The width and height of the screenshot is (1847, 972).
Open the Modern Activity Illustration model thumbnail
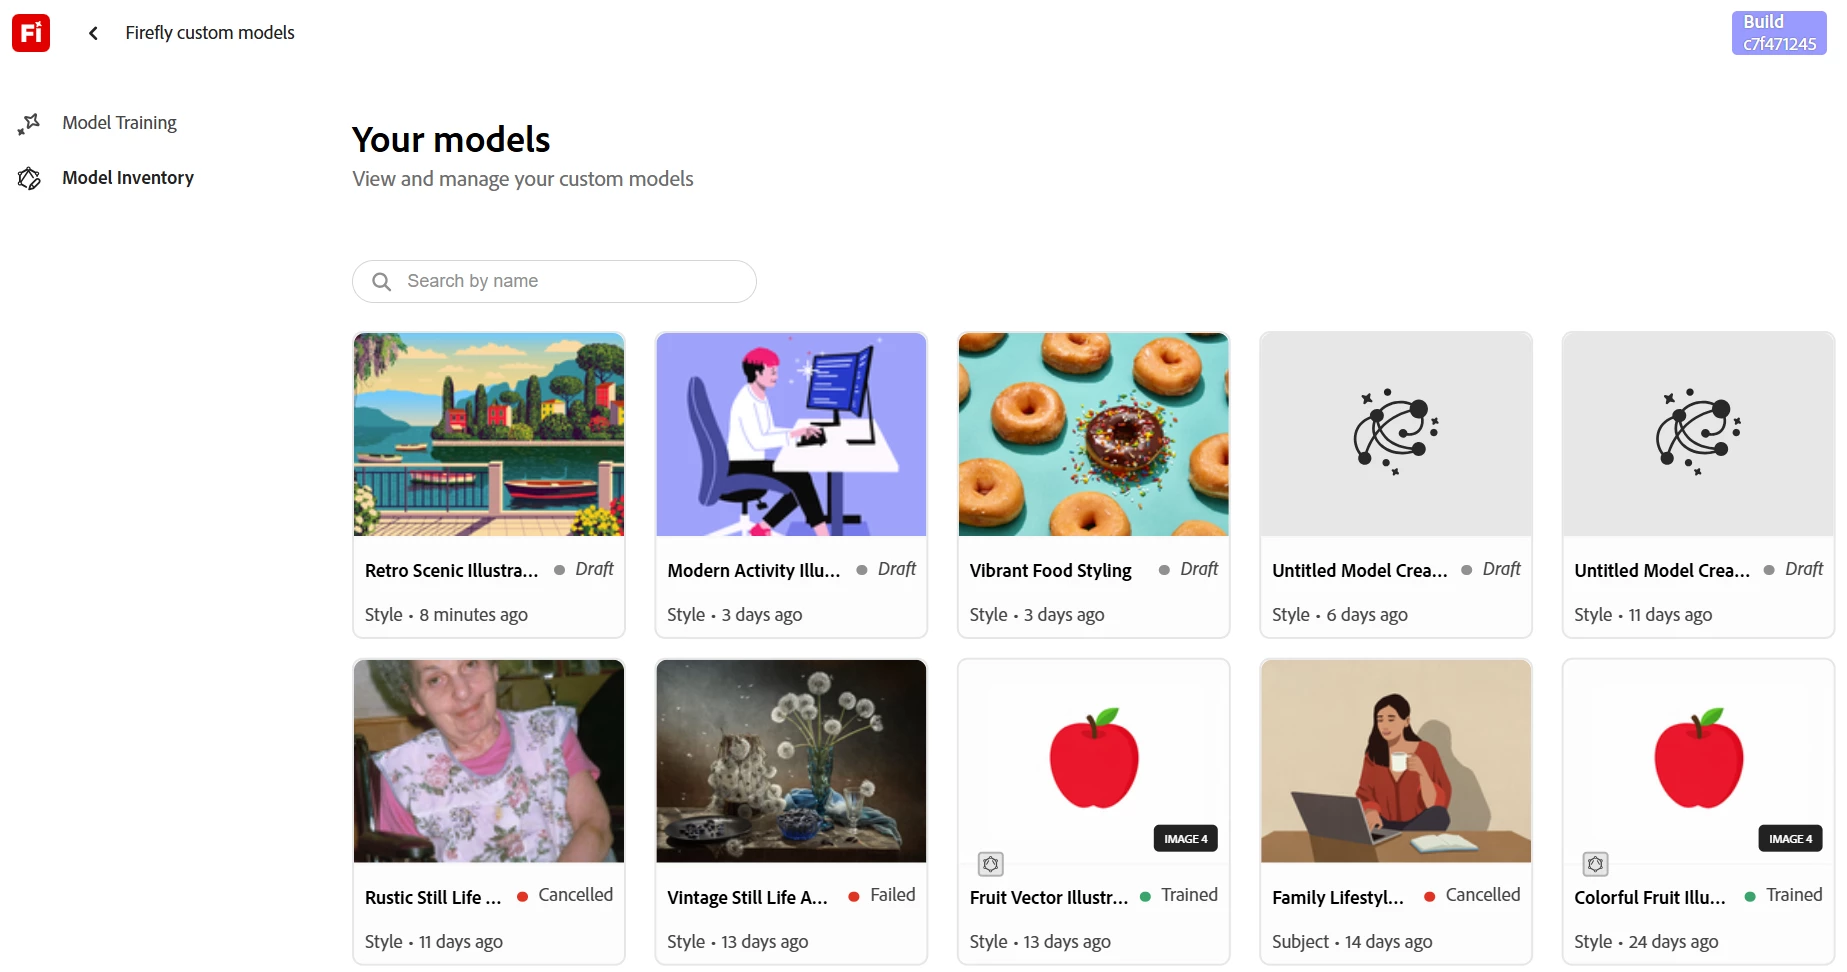[x=791, y=435]
